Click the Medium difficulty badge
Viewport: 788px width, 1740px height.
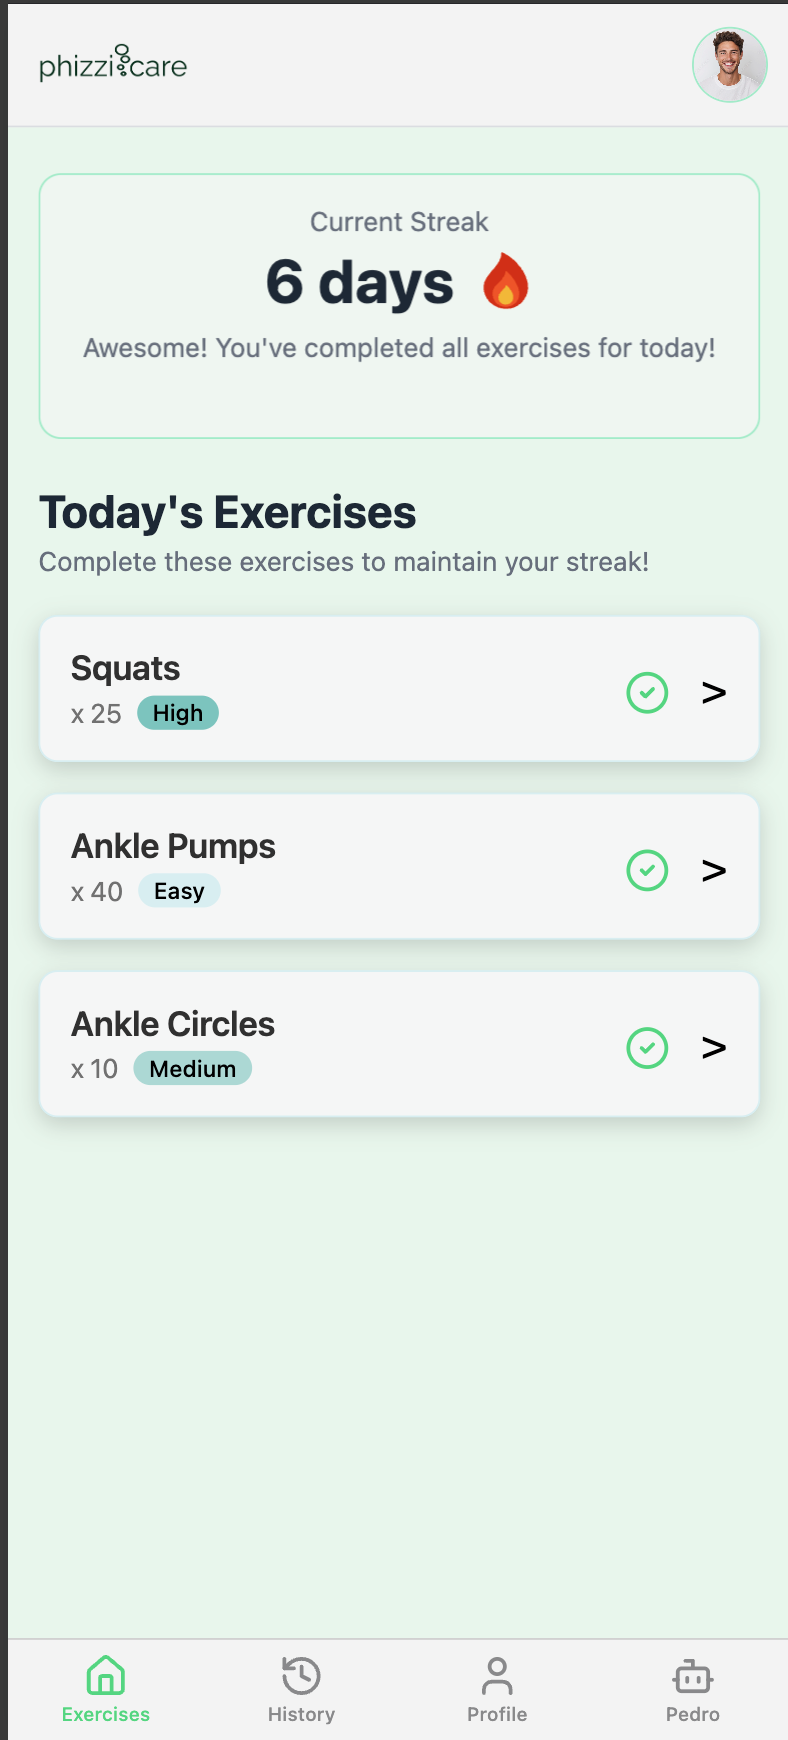coord(193,1069)
